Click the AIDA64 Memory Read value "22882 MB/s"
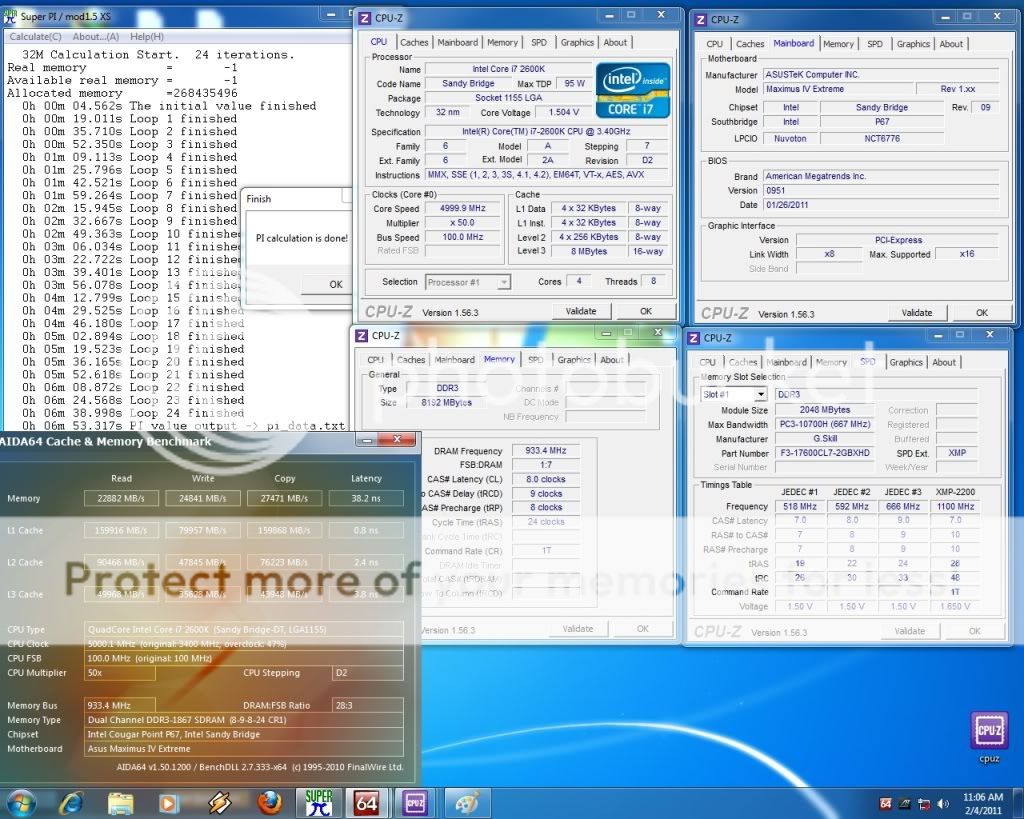Viewport: 1024px width, 819px height. 121,498
